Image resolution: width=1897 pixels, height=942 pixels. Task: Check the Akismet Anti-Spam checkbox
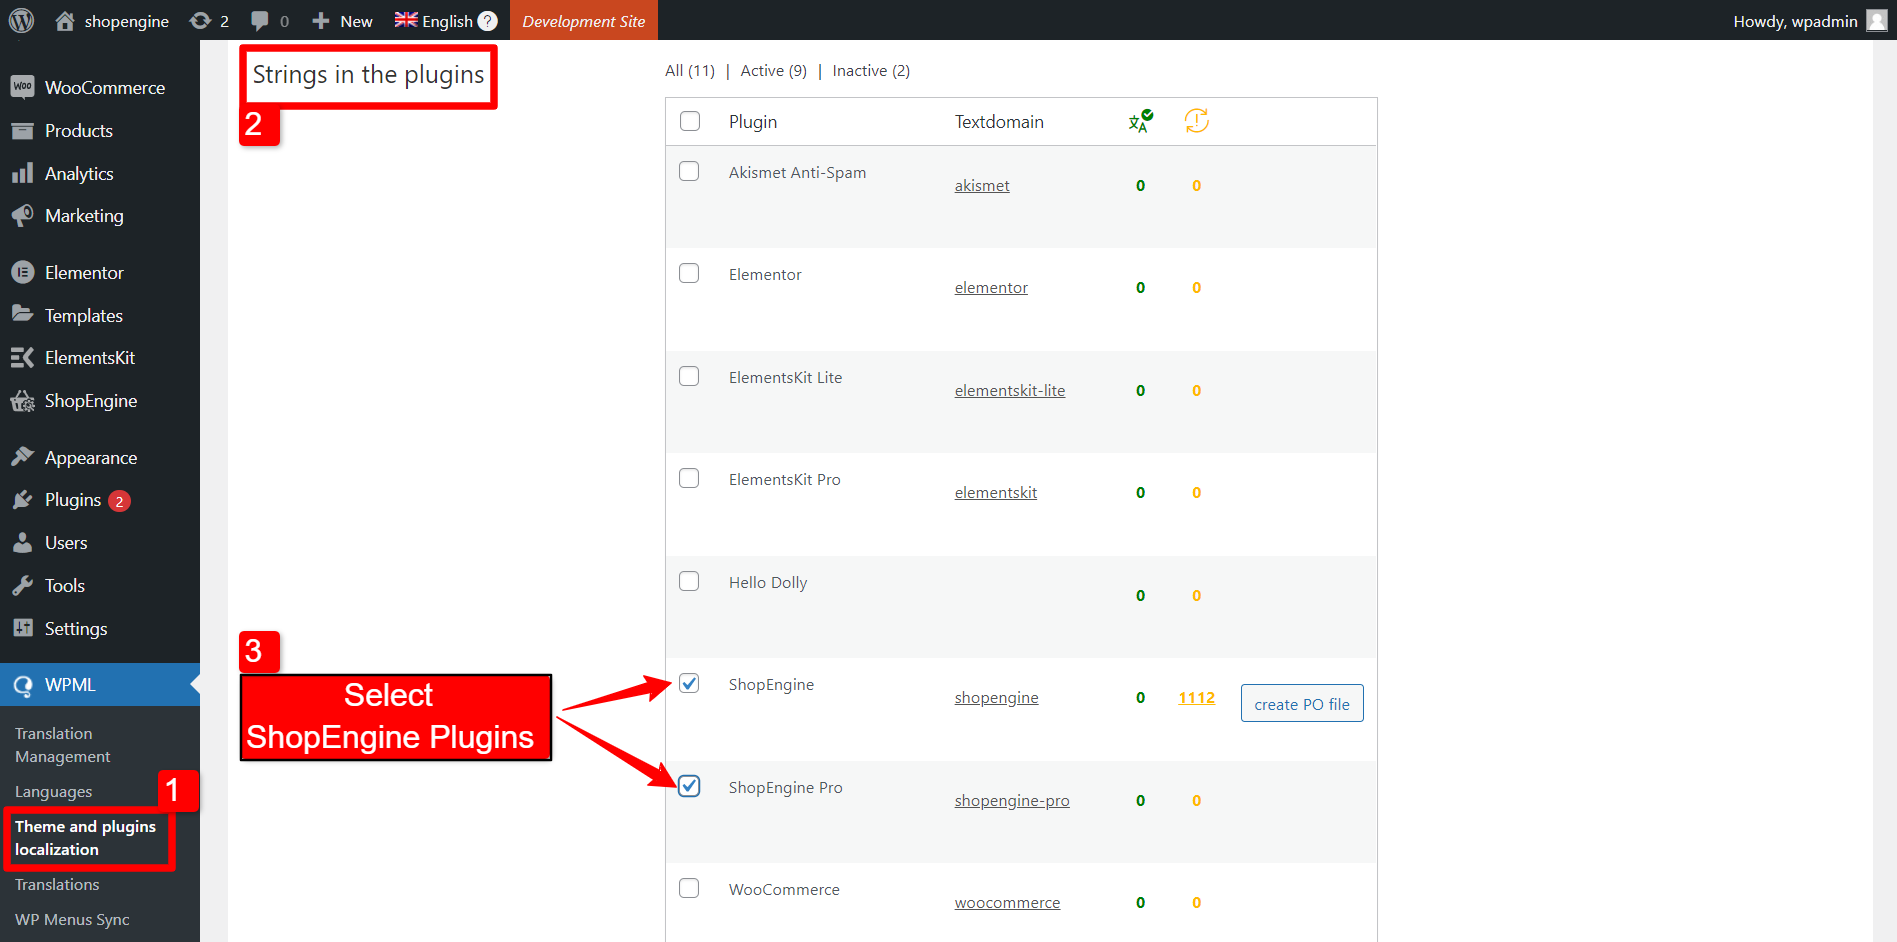[689, 171]
